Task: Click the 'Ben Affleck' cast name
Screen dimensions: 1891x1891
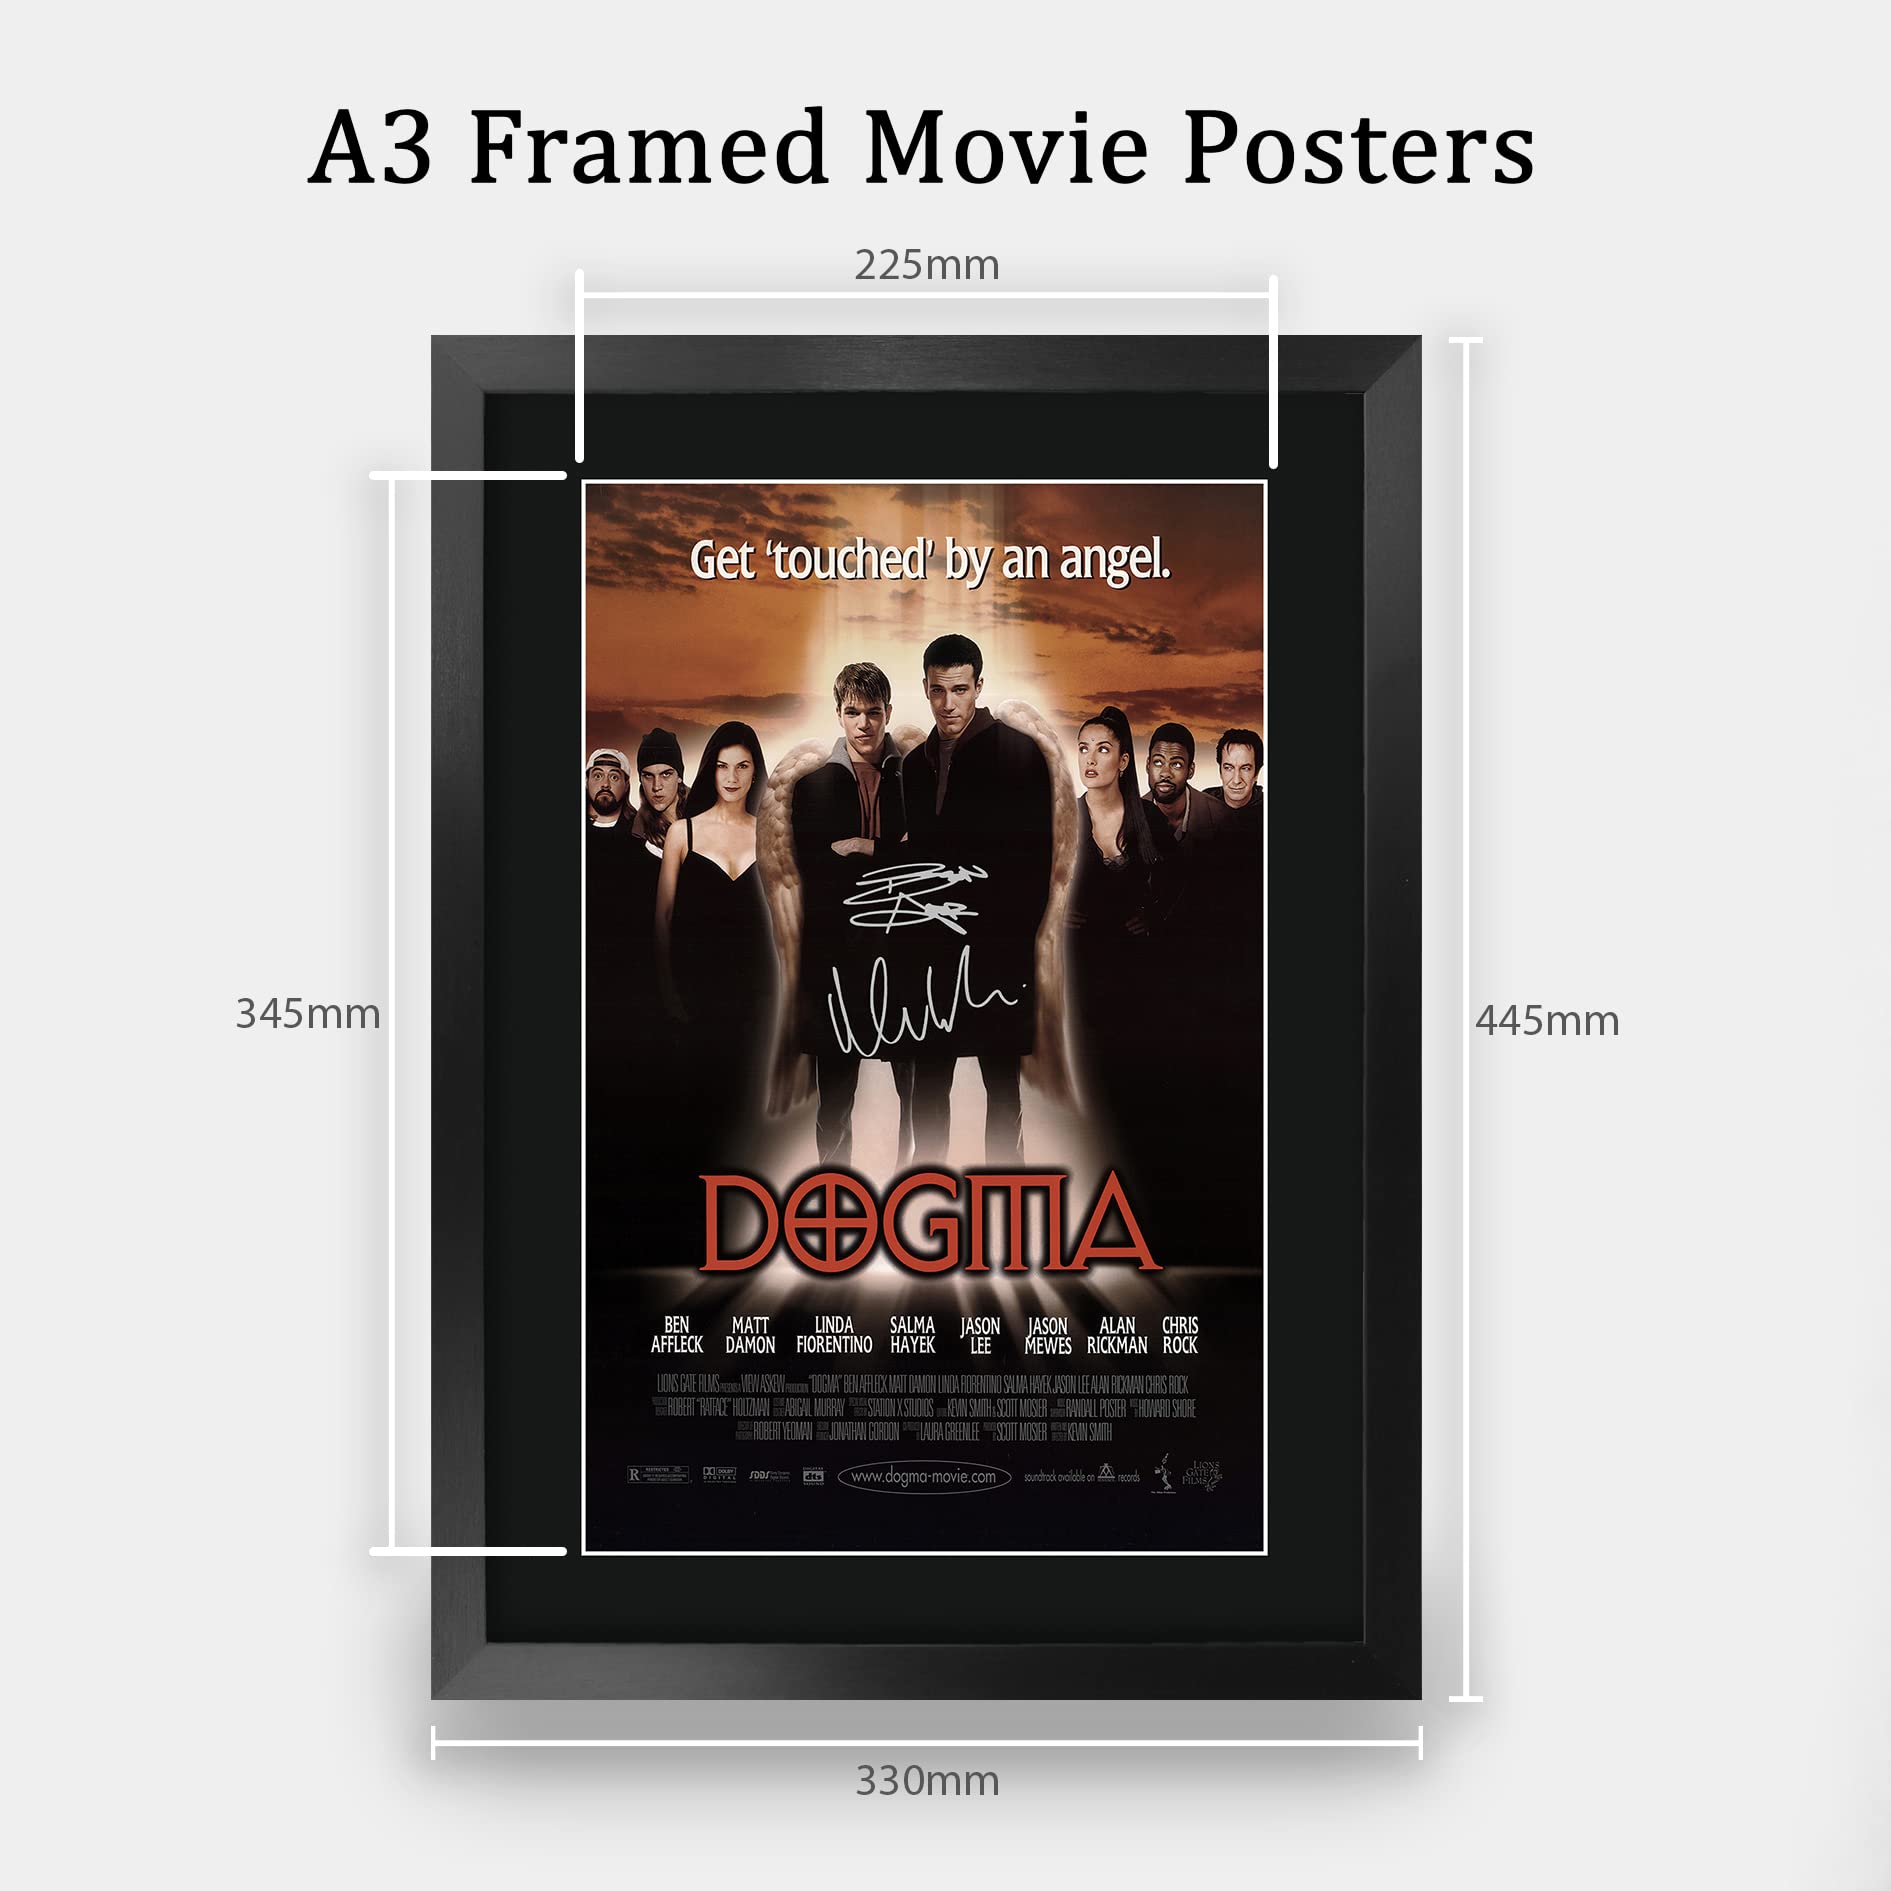Action: pos(677,1335)
